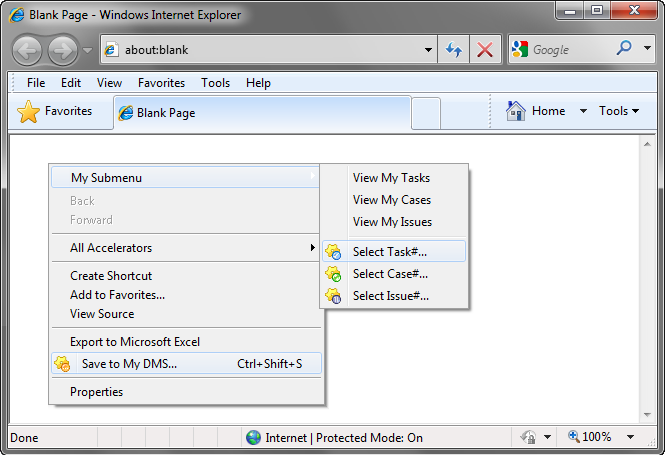Click the Back navigation arrow button
The width and height of the screenshot is (665, 455).
pyautogui.click(x=27, y=50)
